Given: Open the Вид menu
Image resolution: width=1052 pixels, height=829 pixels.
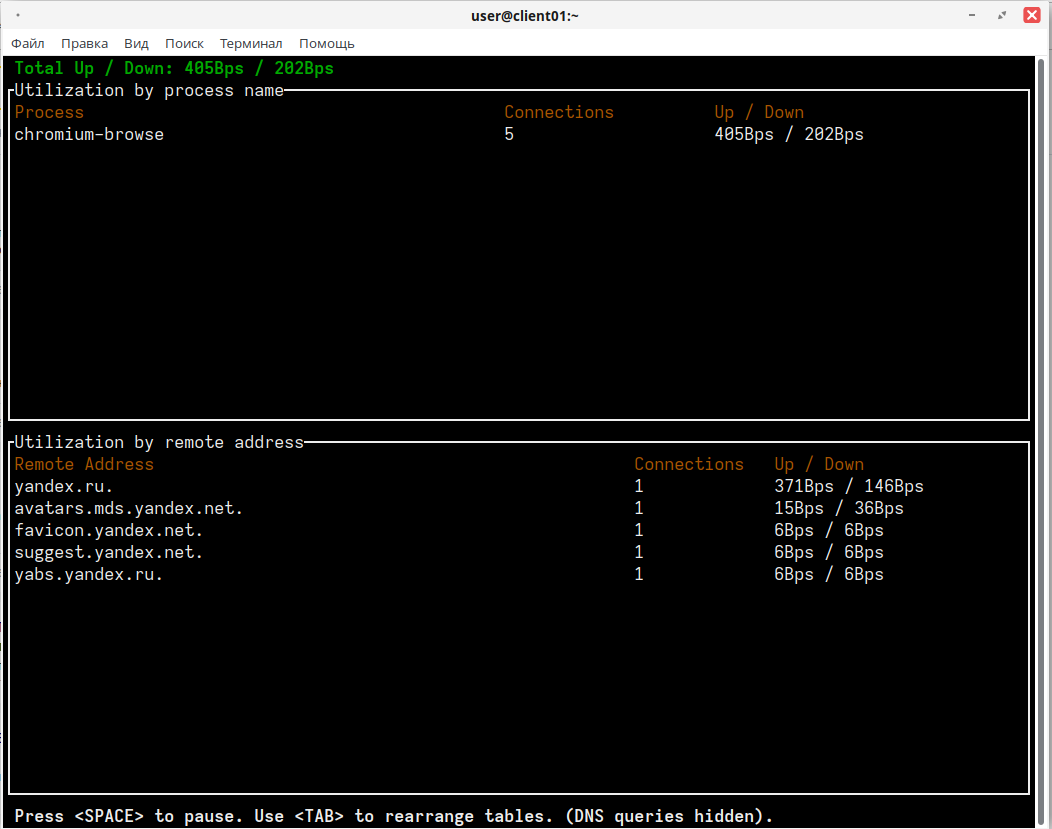Looking at the screenshot, I should pos(136,44).
